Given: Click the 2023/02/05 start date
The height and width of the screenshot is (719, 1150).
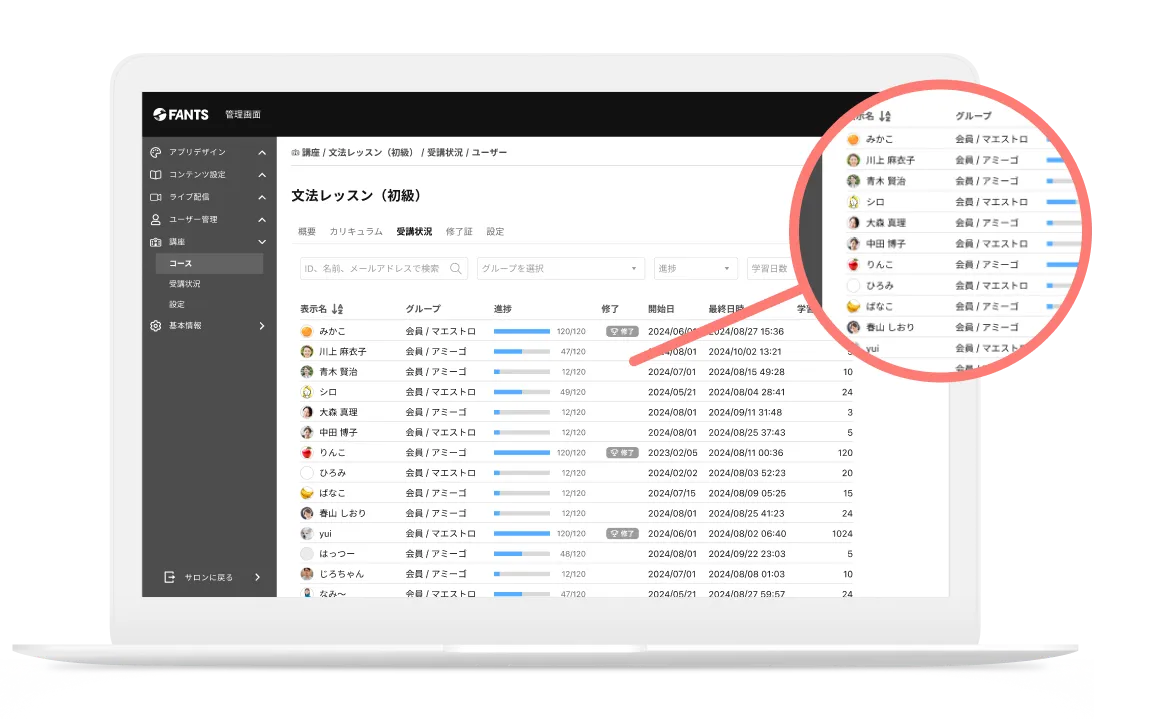Looking at the screenshot, I should point(673,453).
